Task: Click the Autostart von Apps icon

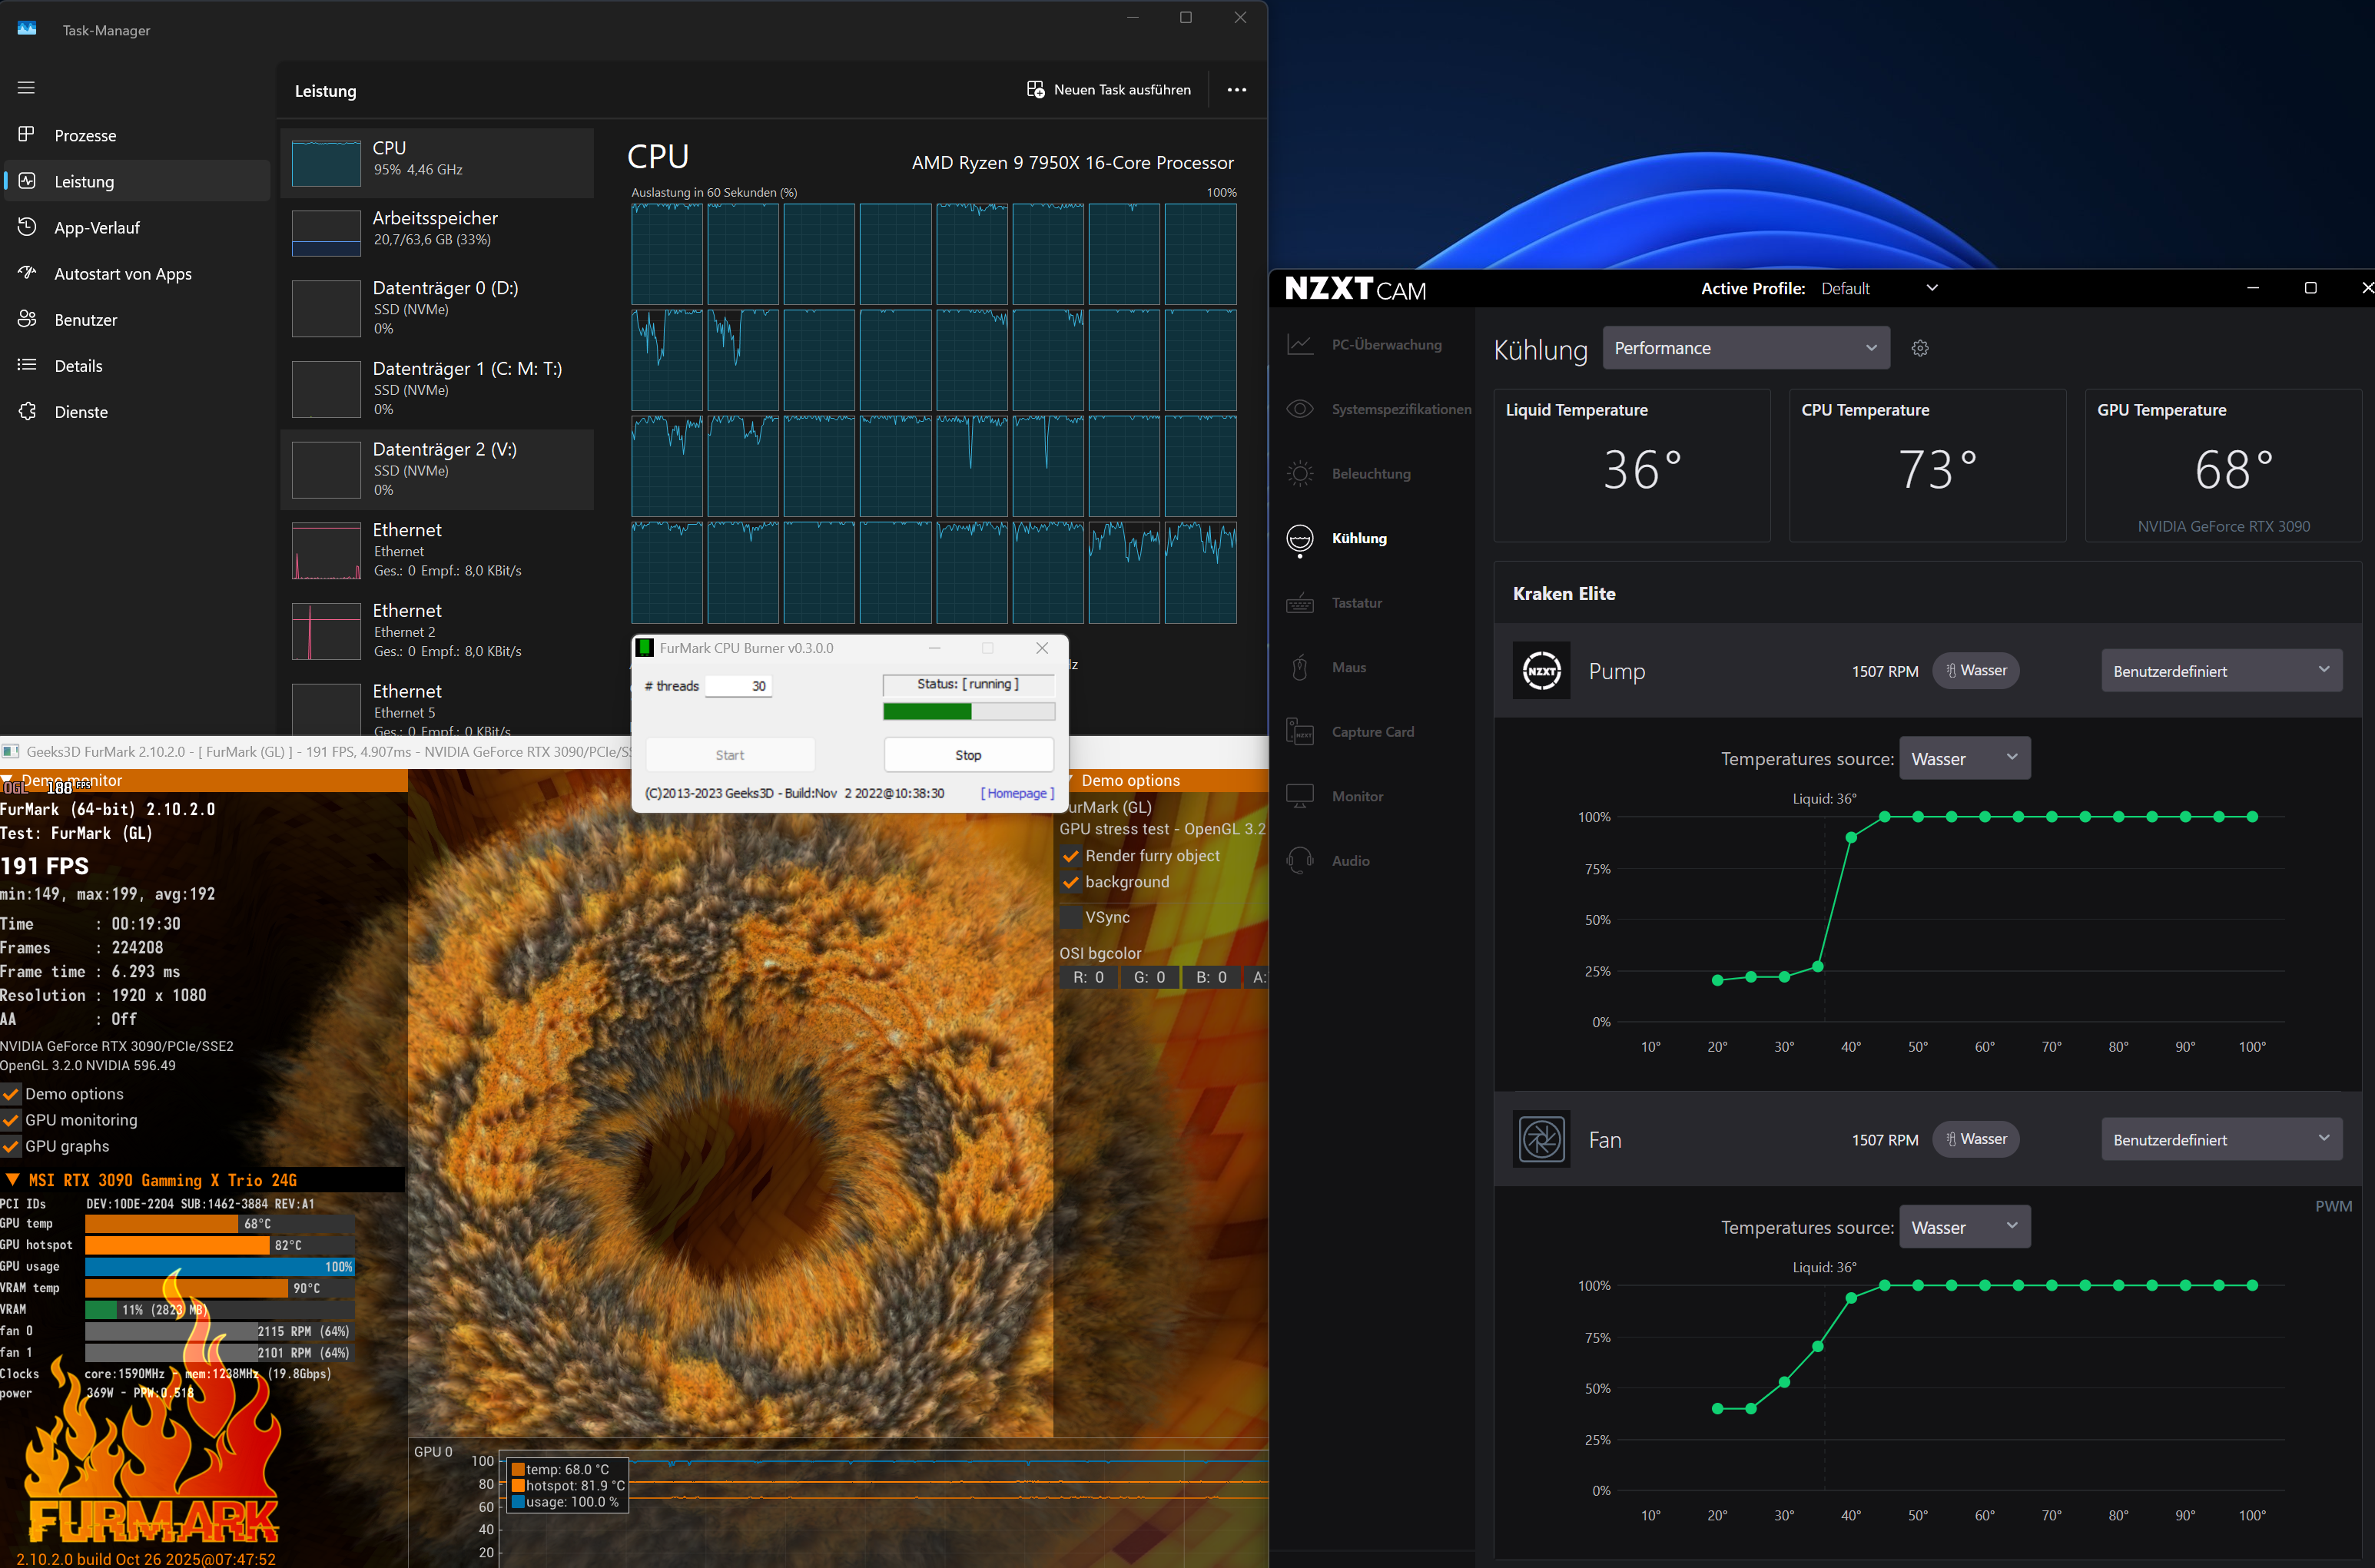Action: 27,273
